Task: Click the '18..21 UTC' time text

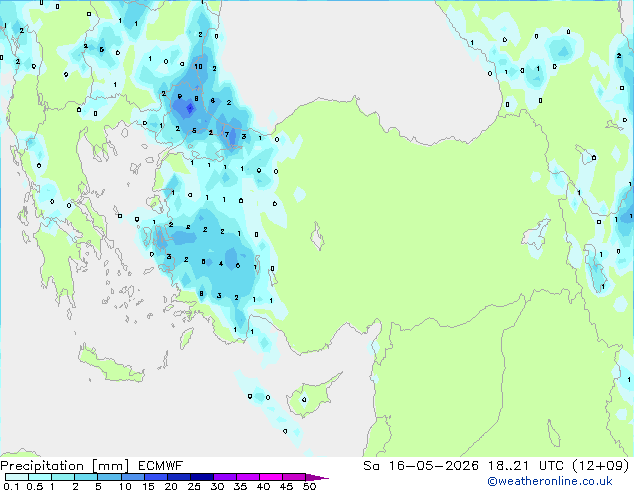Action: 525,466
